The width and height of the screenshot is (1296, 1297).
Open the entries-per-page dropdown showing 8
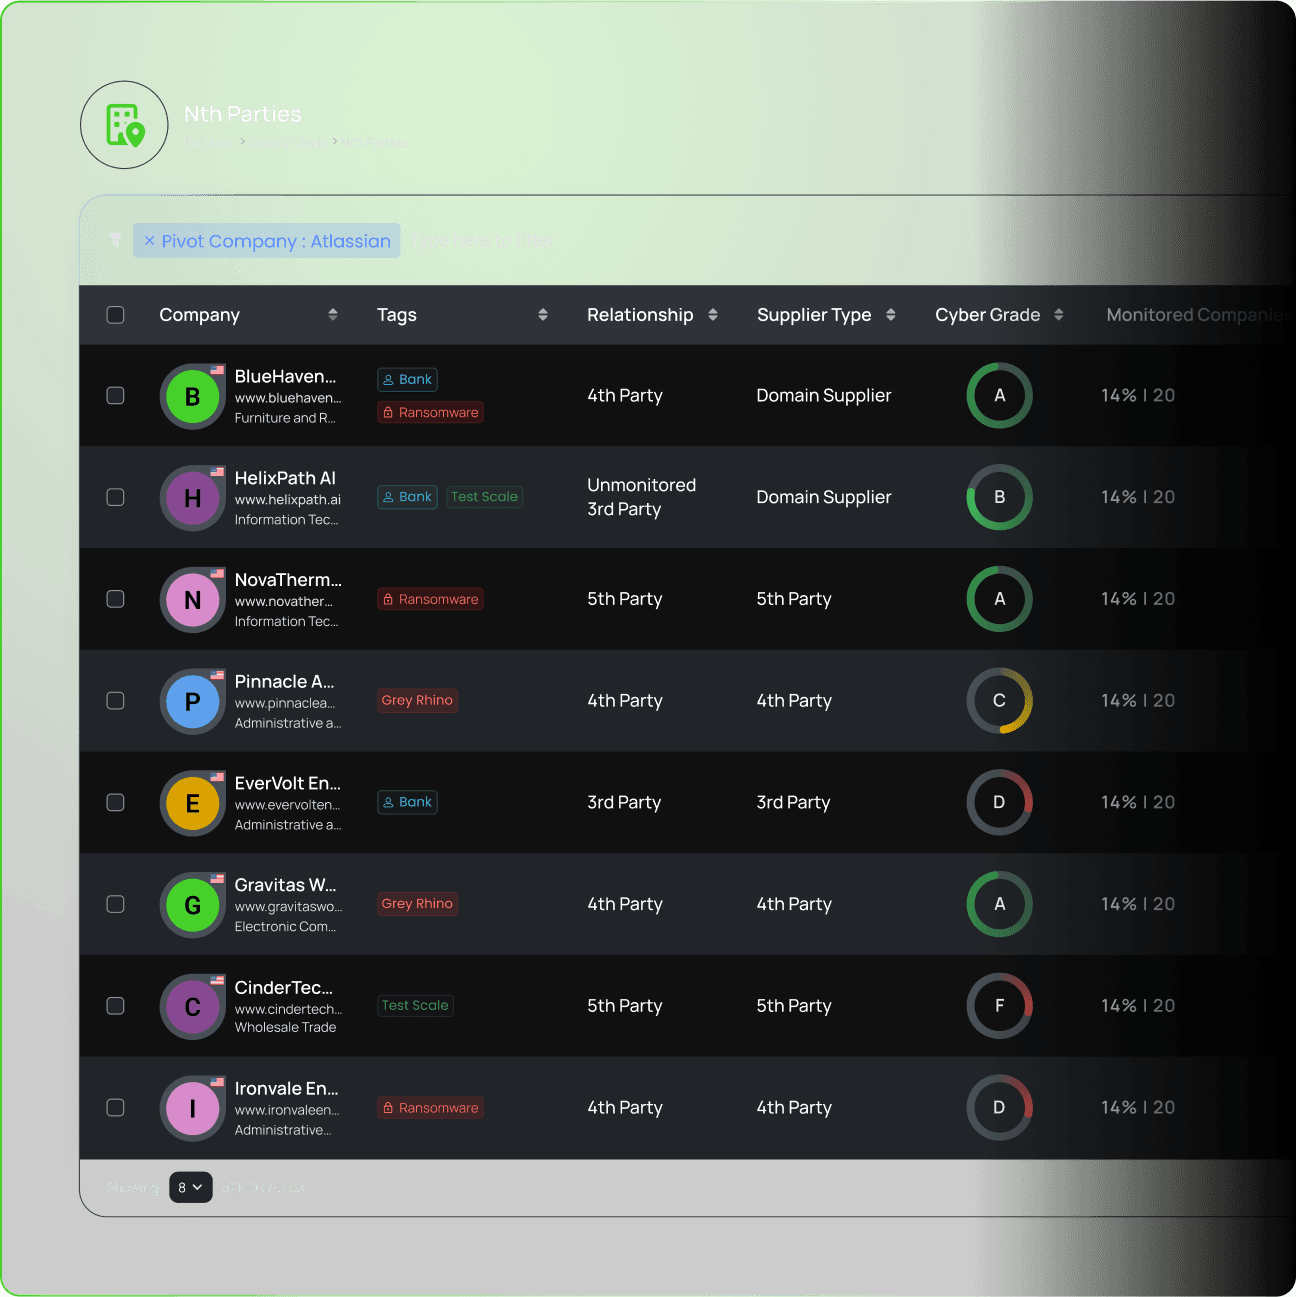point(190,1187)
